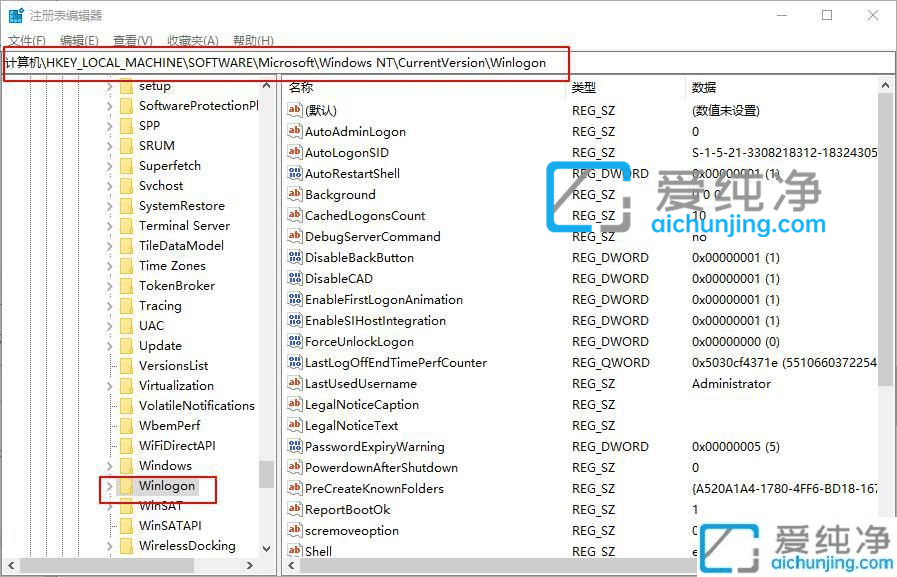The height and width of the screenshot is (577, 897).
Task: Click tree pane scroll down arrow
Action: tap(266, 548)
